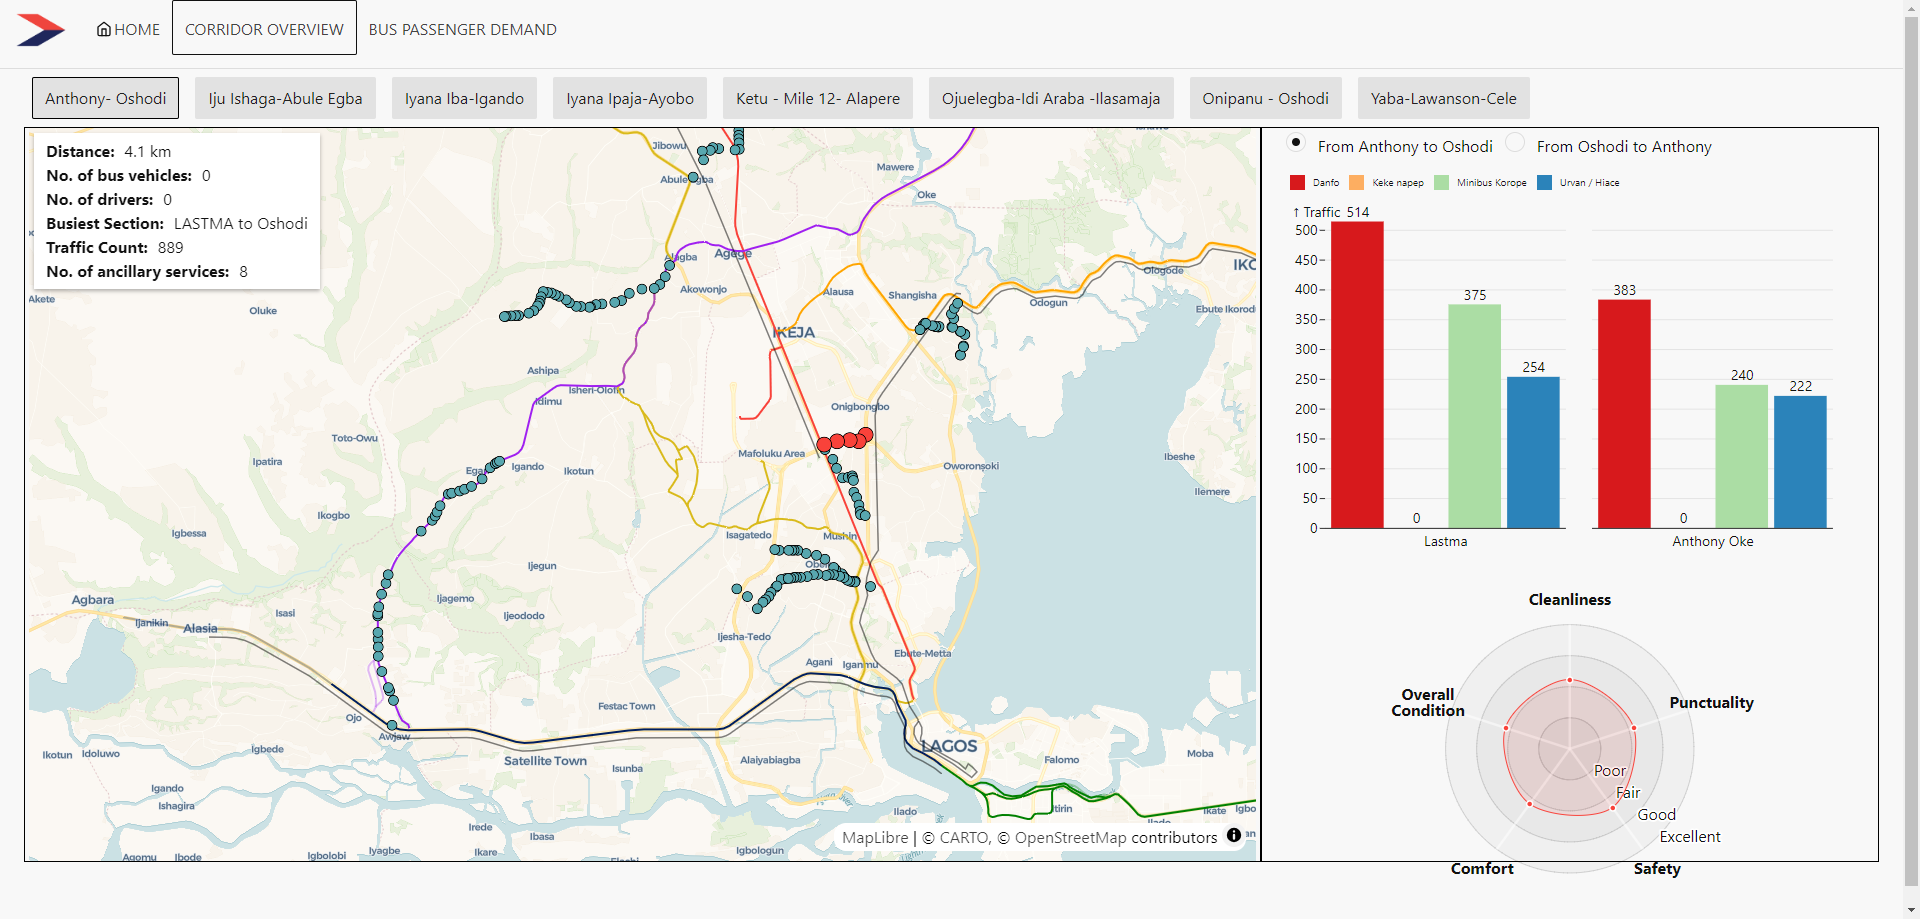Click the IKEJA label on the map
The width and height of the screenshot is (1920, 919).
pyautogui.click(x=795, y=332)
